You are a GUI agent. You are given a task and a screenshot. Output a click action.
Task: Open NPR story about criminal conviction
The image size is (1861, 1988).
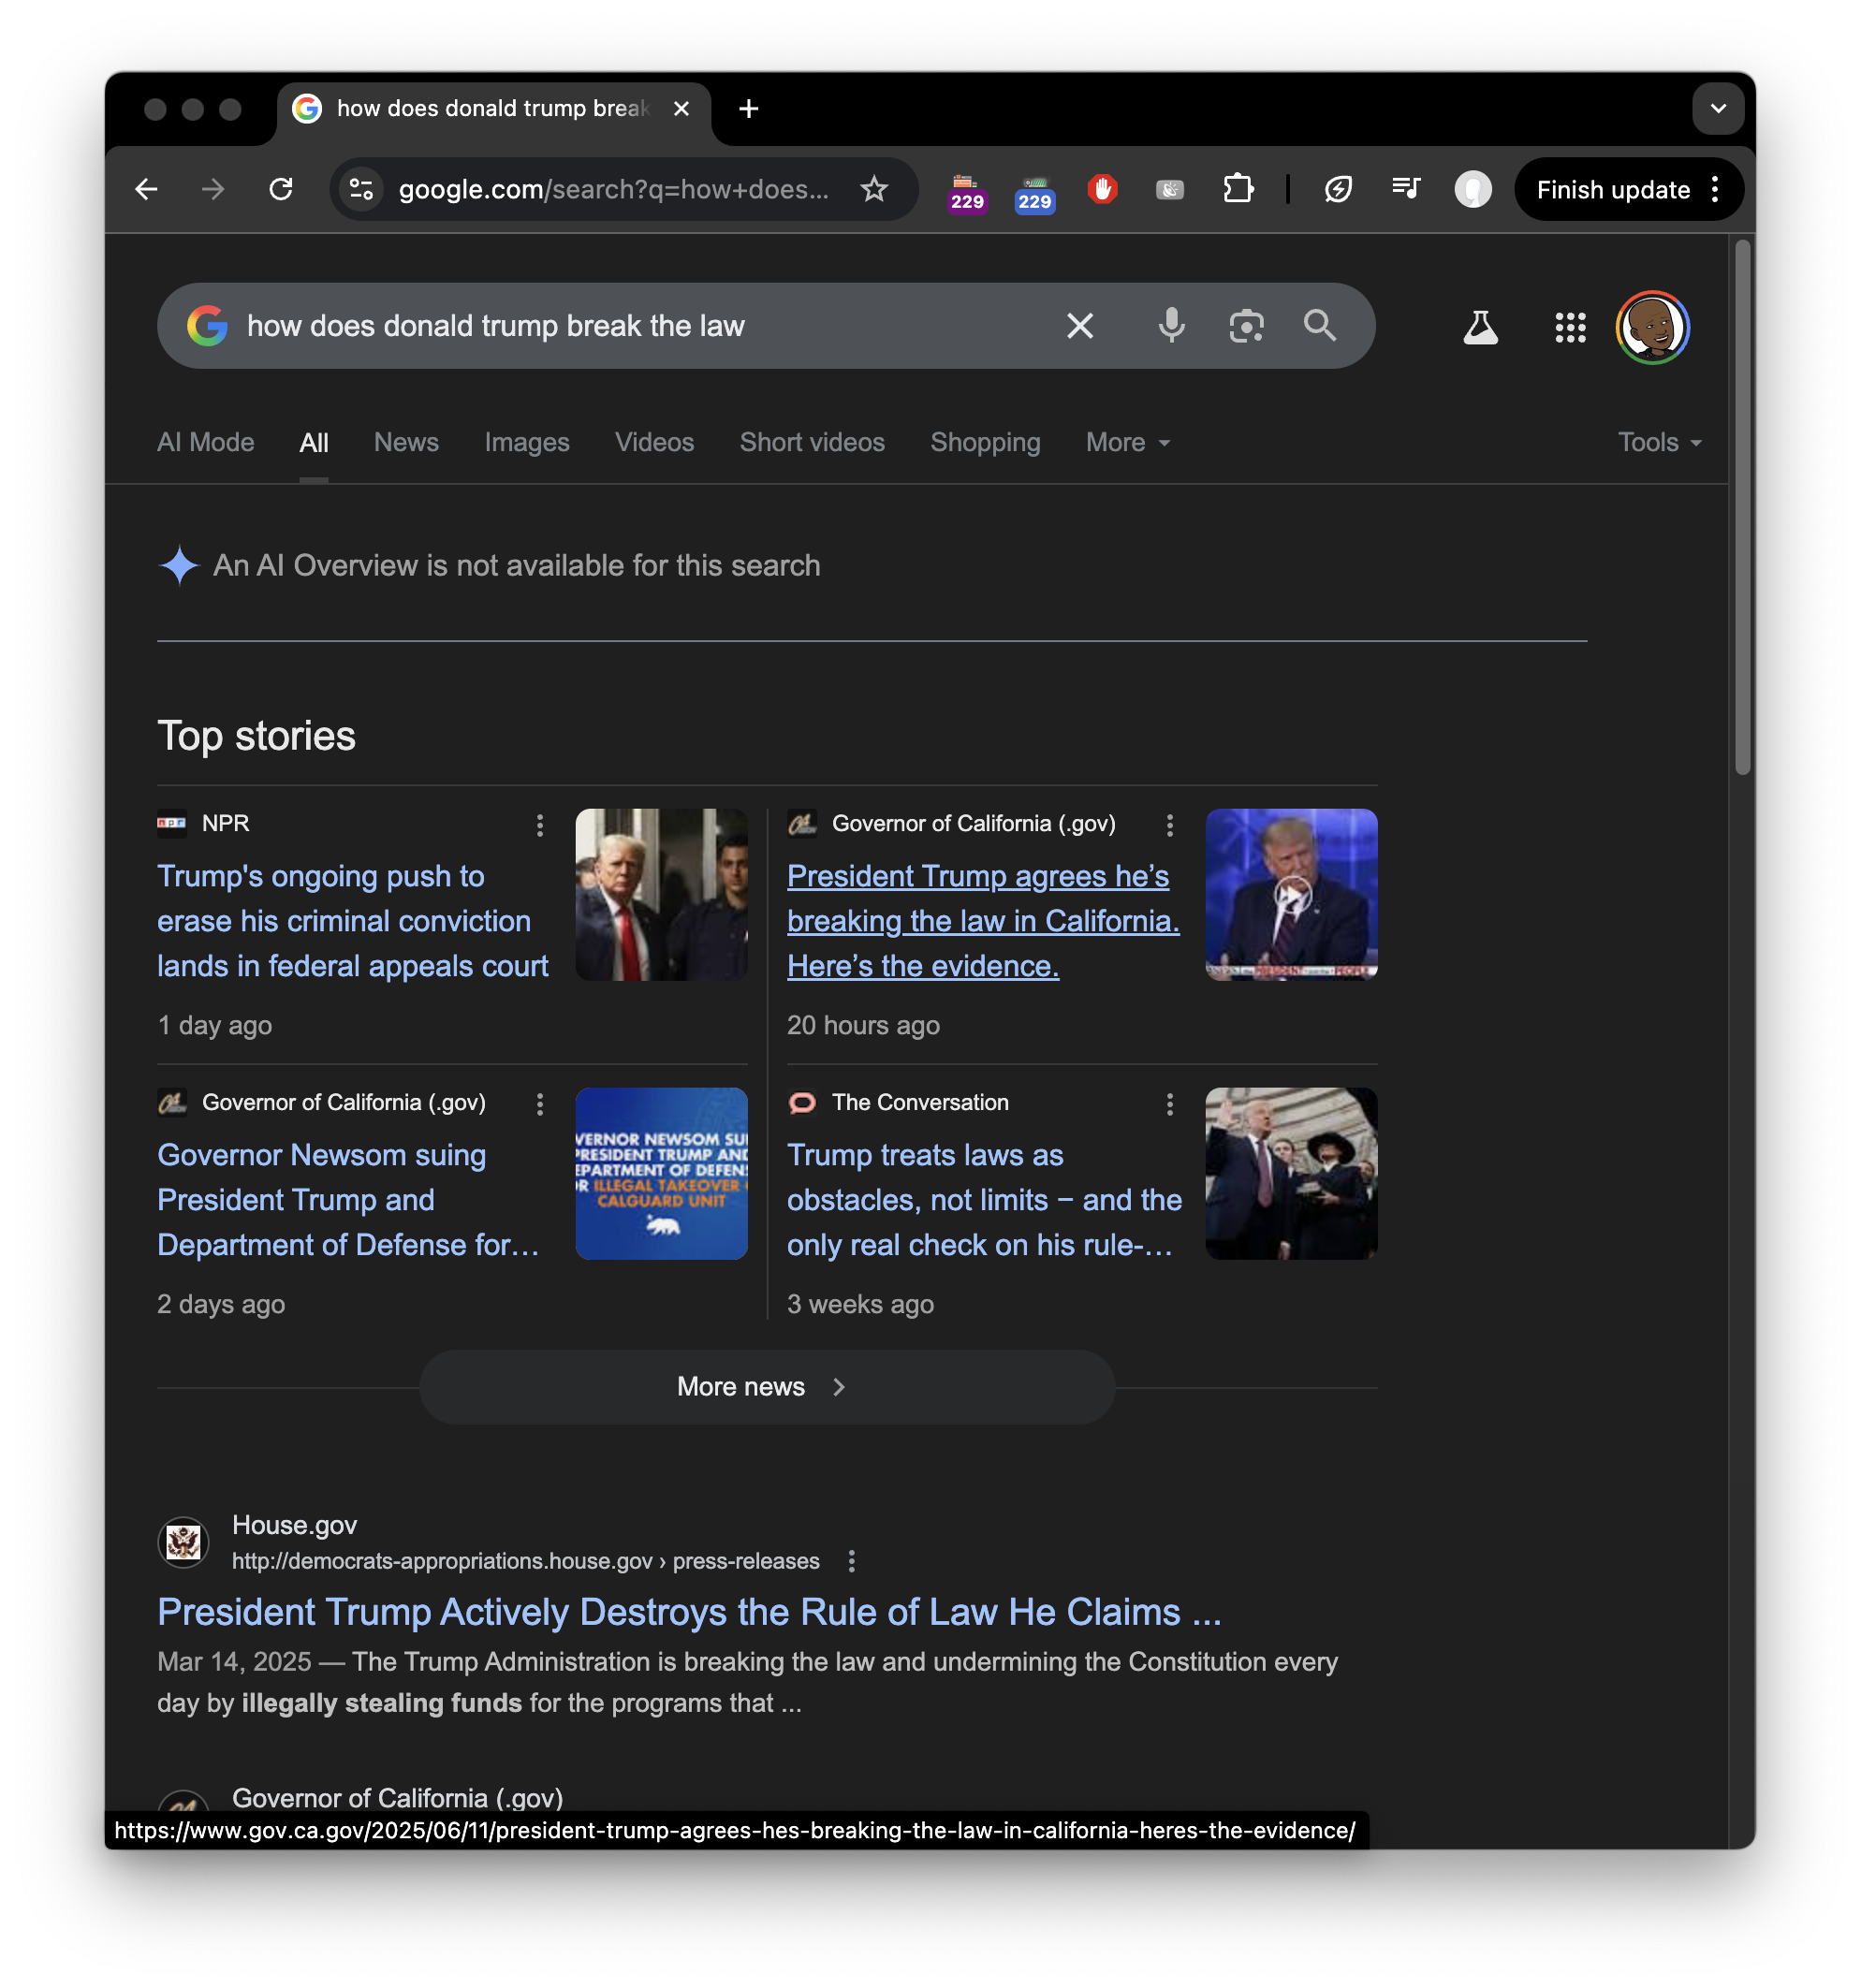pyautogui.click(x=352, y=921)
